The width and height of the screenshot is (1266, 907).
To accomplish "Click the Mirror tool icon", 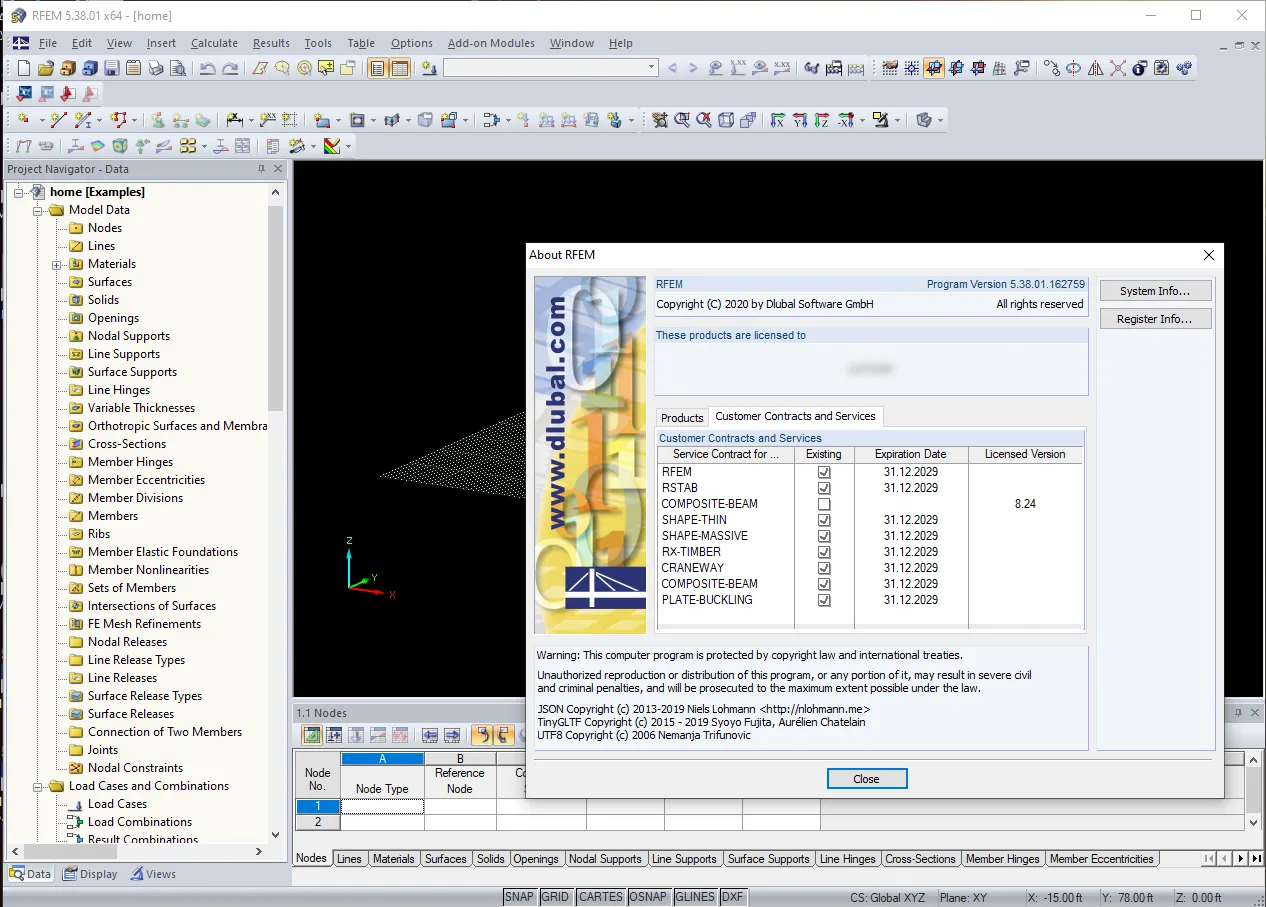I will tap(1096, 68).
